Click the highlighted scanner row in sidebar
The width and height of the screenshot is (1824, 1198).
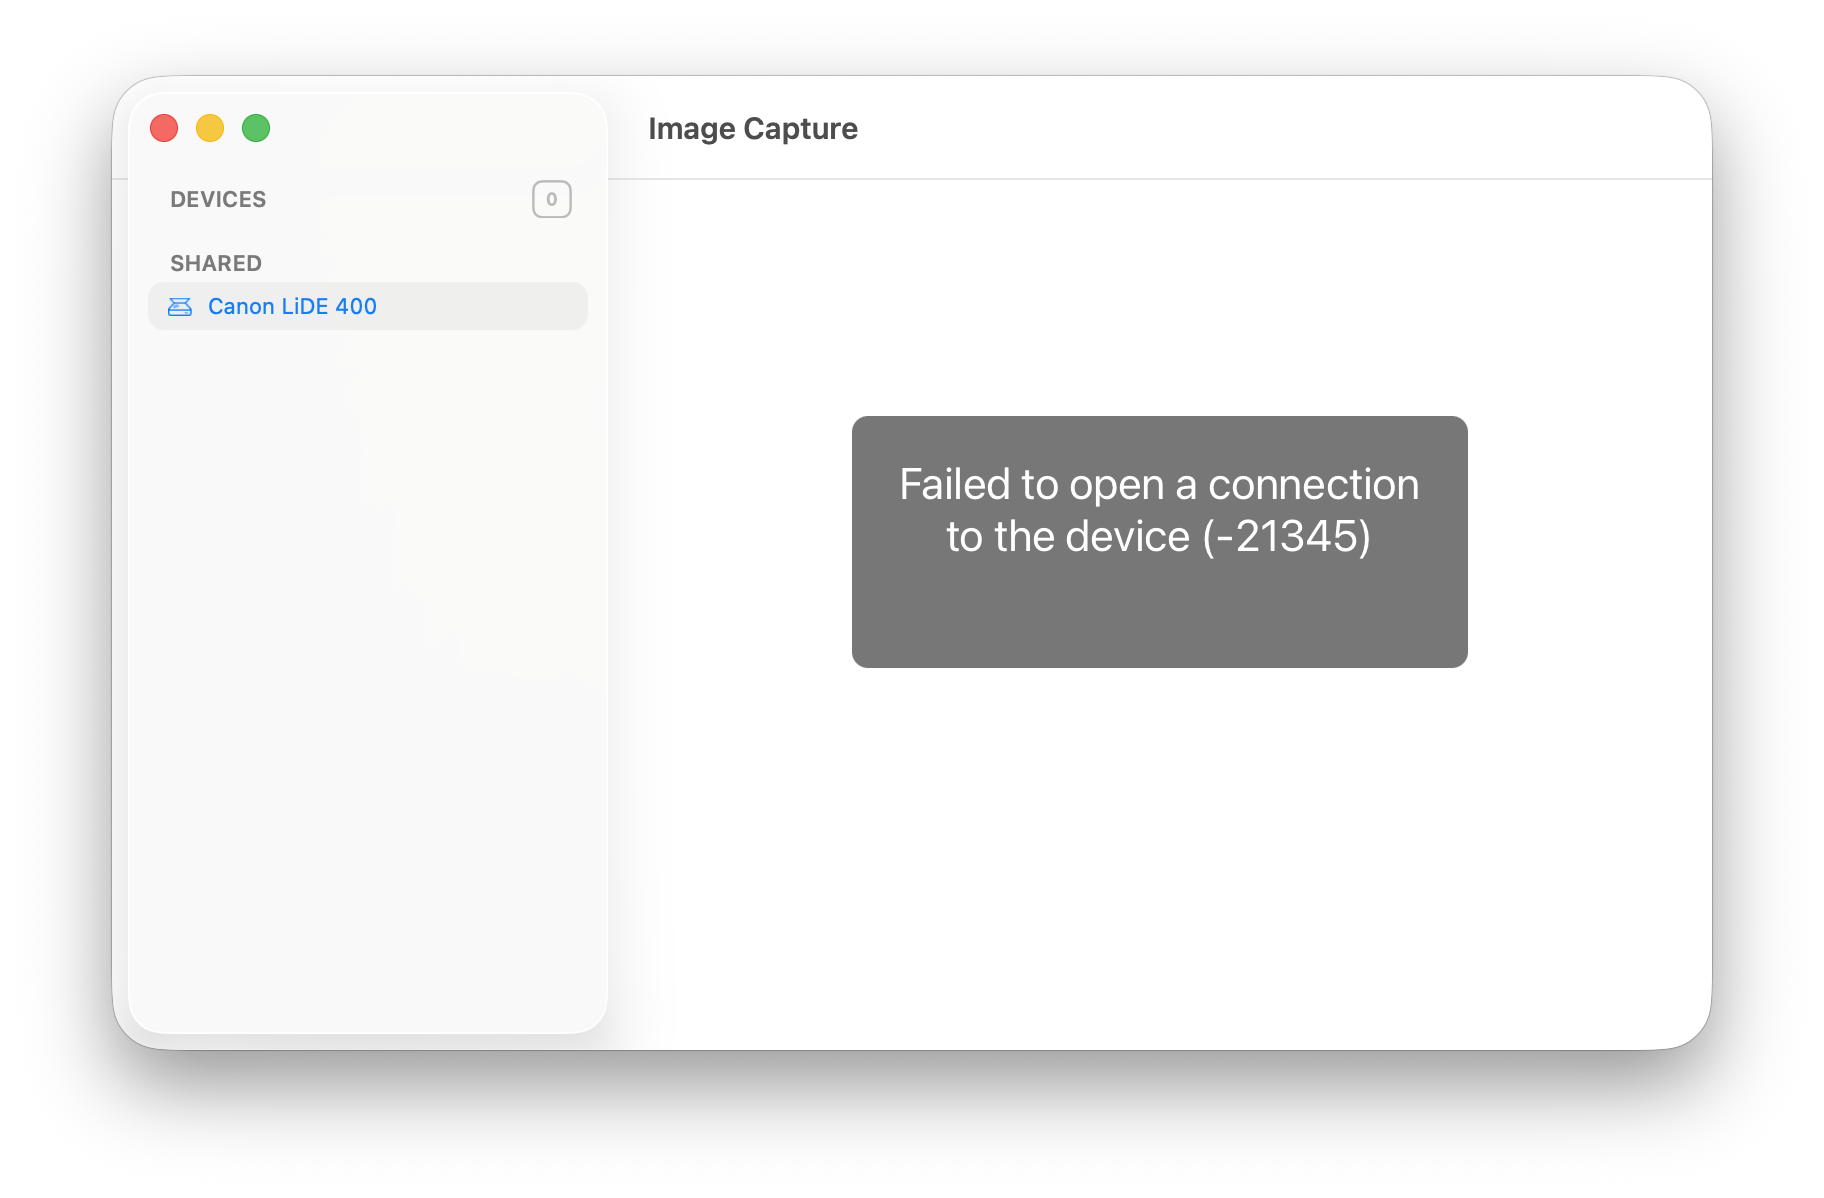(367, 306)
